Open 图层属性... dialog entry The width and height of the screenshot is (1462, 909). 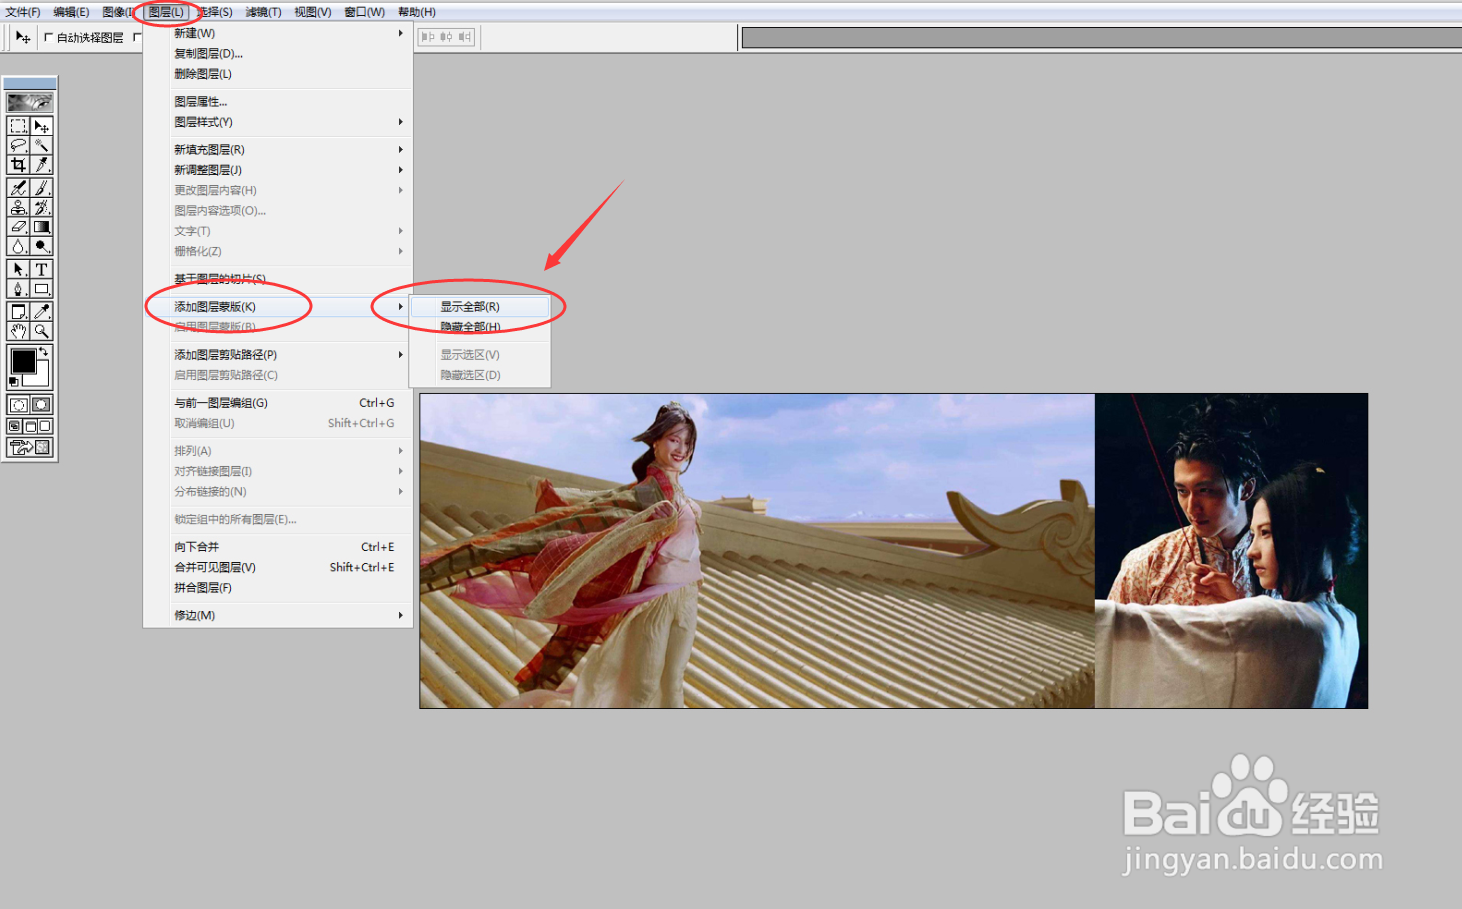click(278, 102)
